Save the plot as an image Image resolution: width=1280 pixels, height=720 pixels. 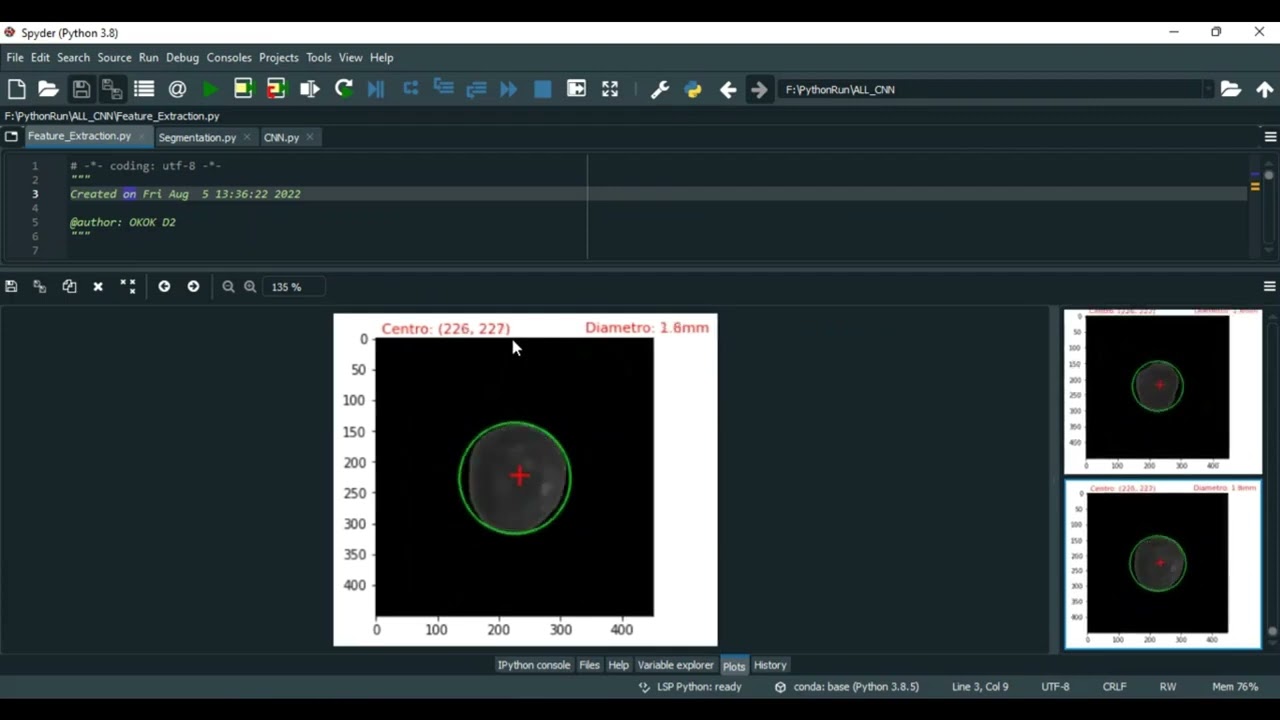[11, 286]
